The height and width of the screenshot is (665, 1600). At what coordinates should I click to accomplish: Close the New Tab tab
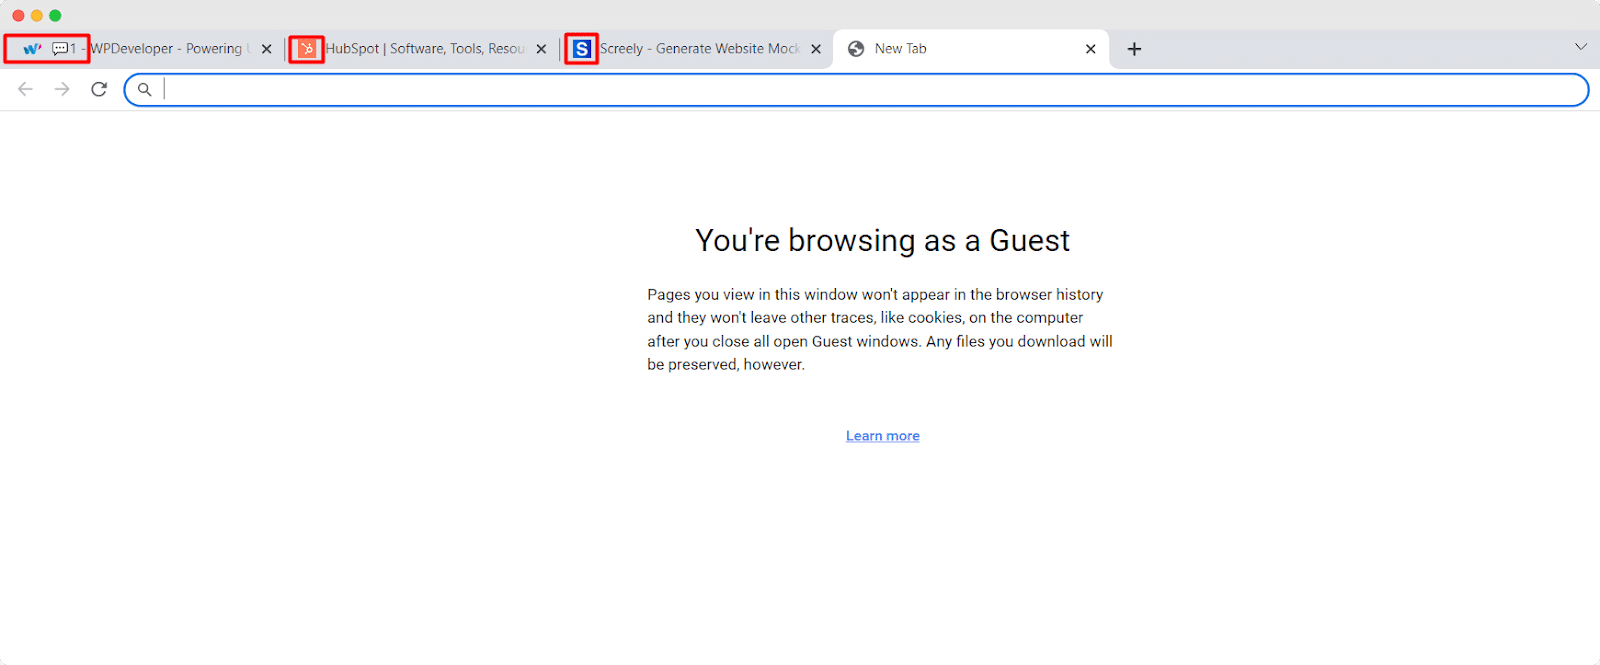tap(1091, 49)
